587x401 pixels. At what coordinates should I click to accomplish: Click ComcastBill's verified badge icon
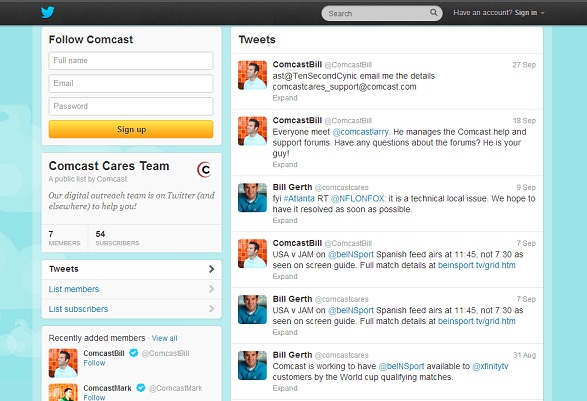pyautogui.click(x=134, y=353)
